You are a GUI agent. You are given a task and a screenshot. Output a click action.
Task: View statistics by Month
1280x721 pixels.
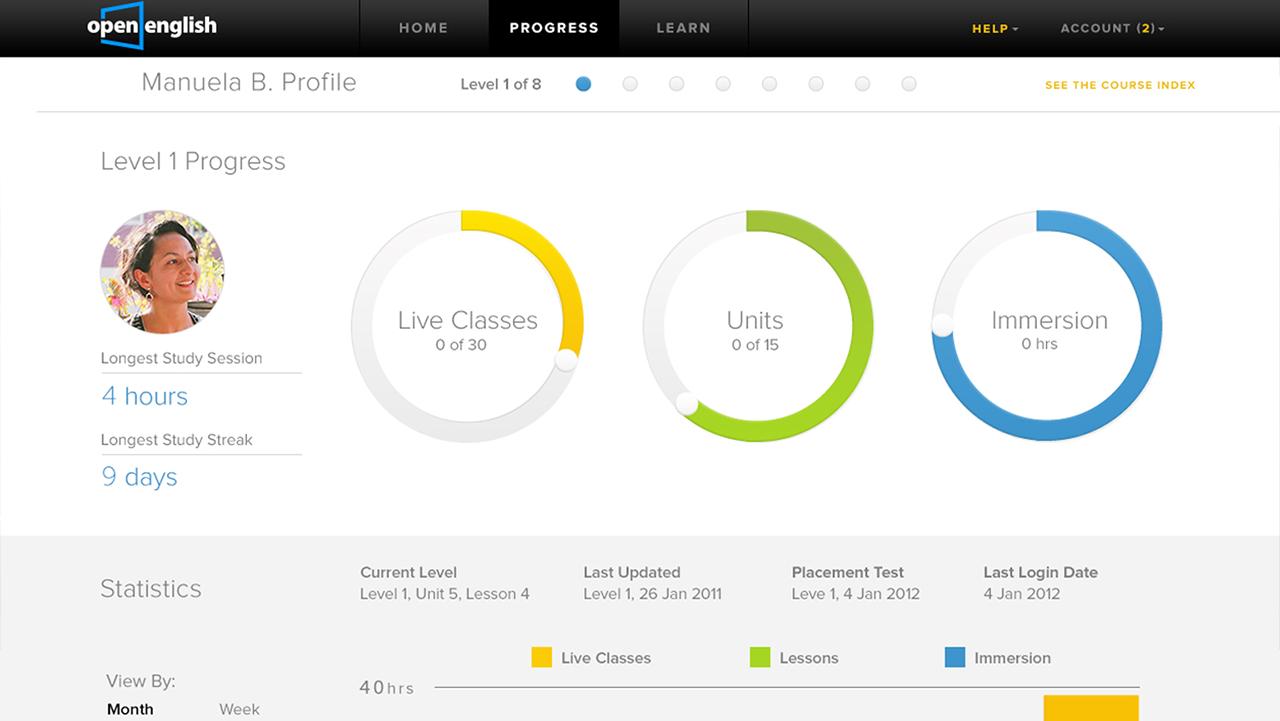coord(130,709)
